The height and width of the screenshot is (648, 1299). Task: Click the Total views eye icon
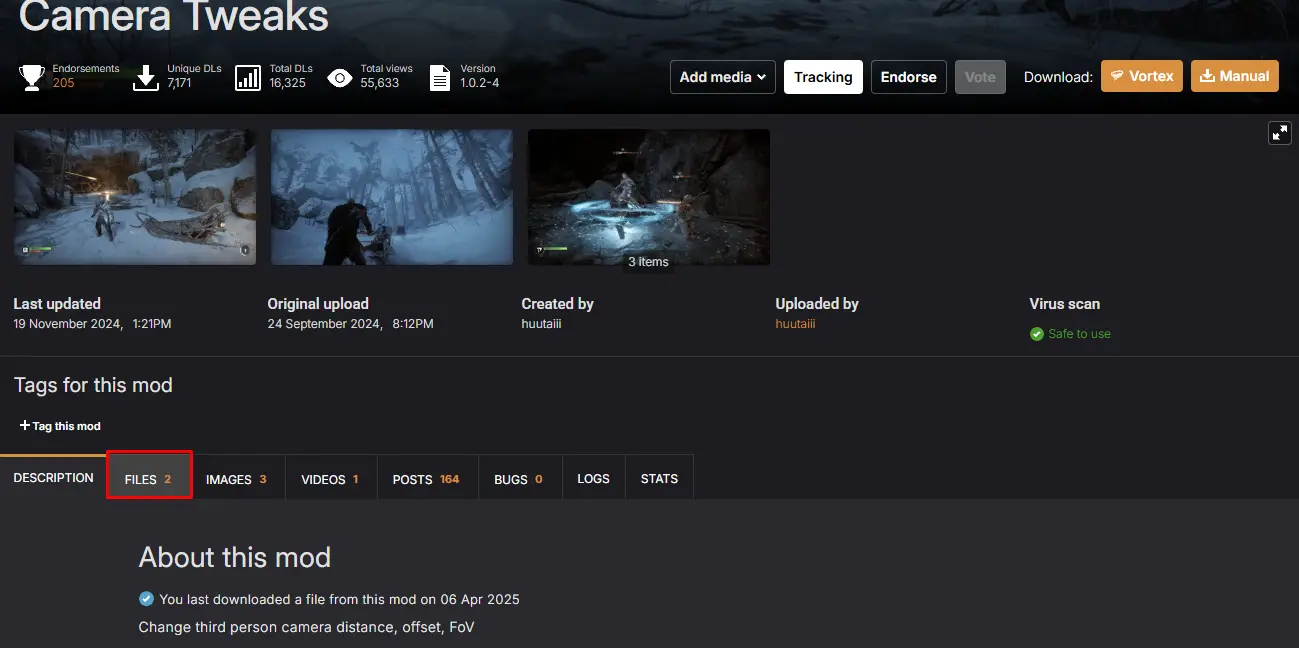[x=340, y=77]
